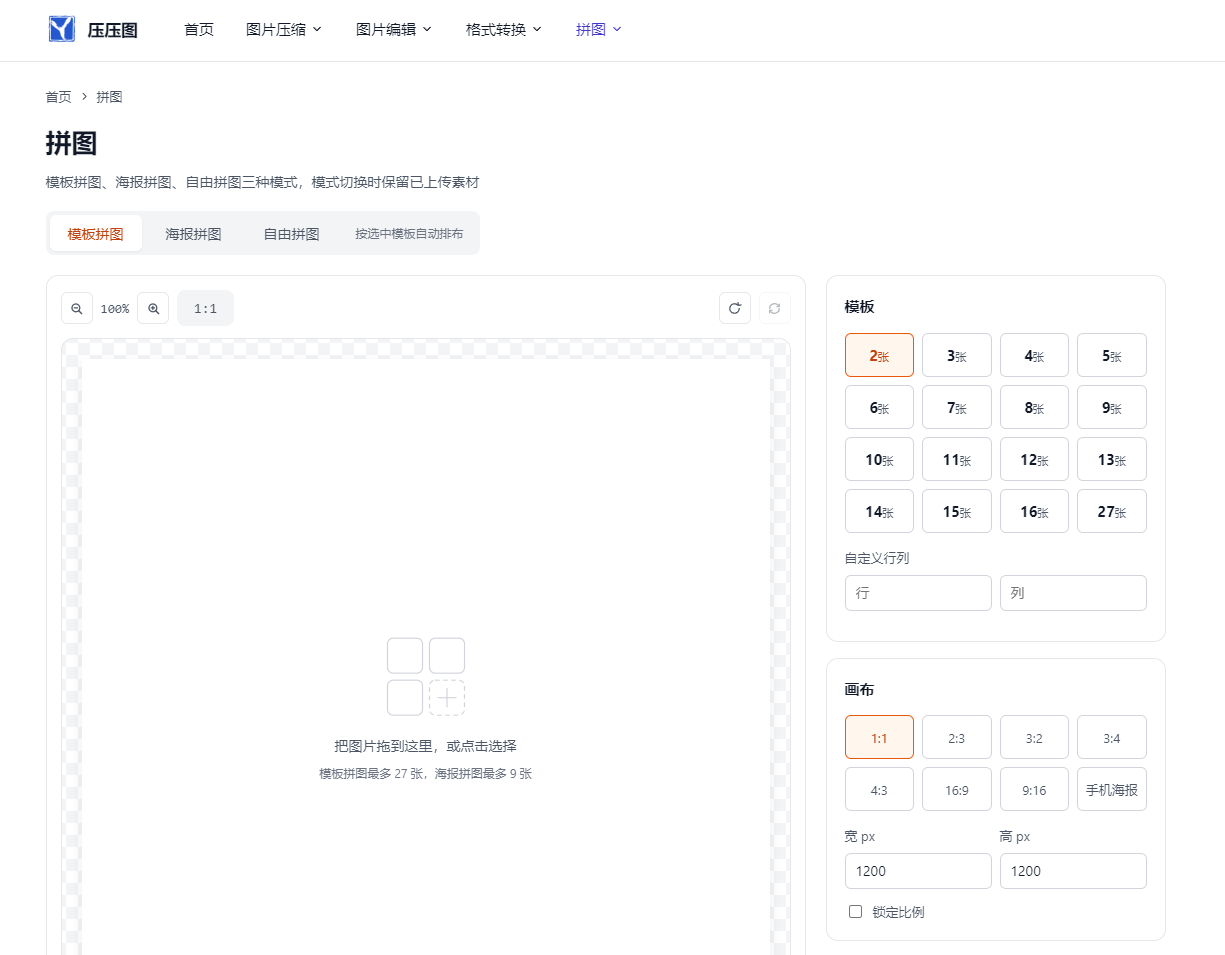Set canvas ratio to 3:2
The image size is (1225, 955).
click(1034, 737)
